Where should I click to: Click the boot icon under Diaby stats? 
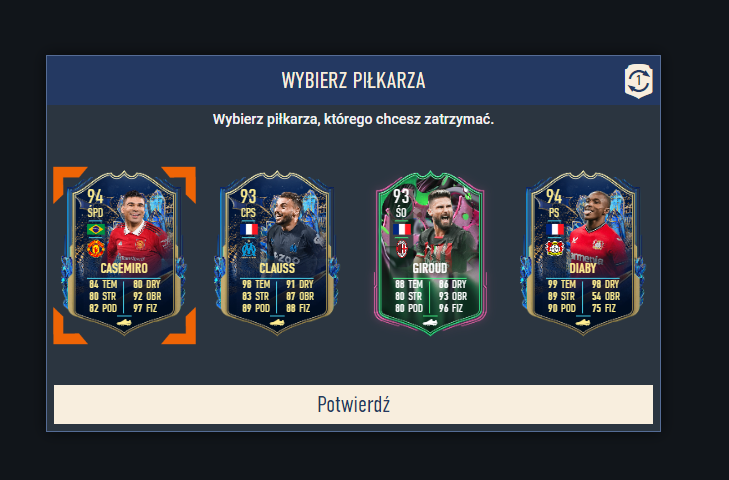[x=583, y=322]
